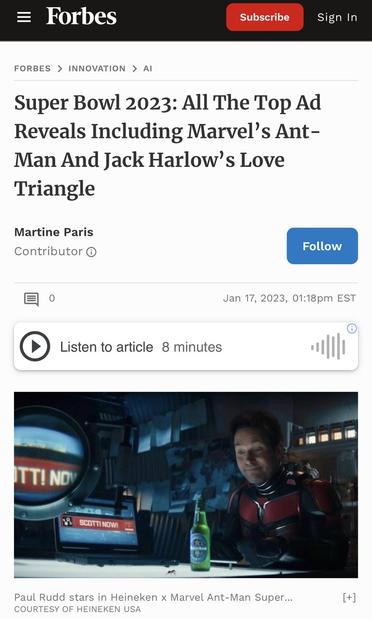The height and width of the screenshot is (619, 372).
Task: Open the AI breadcrumb category
Action: pos(148,69)
